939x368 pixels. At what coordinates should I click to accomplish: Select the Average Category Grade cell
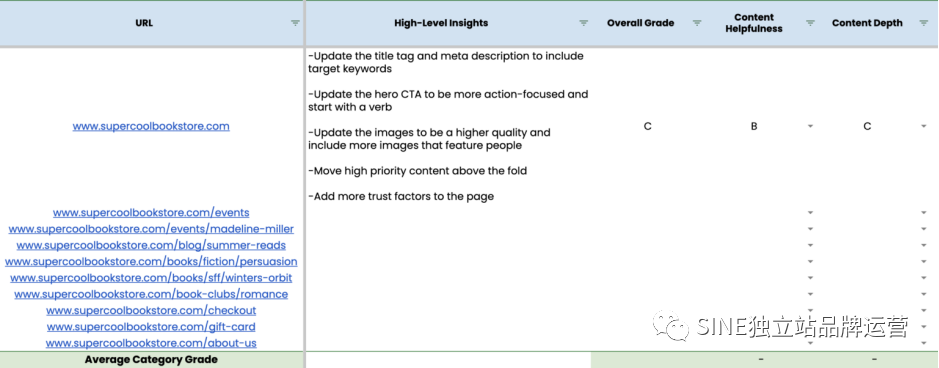[151, 360]
